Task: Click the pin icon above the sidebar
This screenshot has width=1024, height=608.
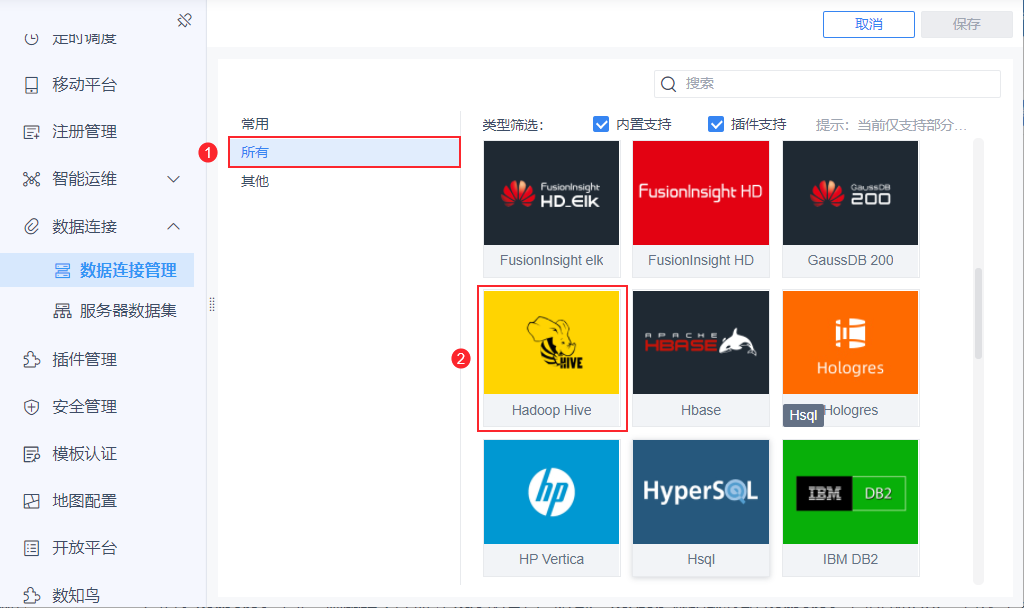Action: point(185,20)
